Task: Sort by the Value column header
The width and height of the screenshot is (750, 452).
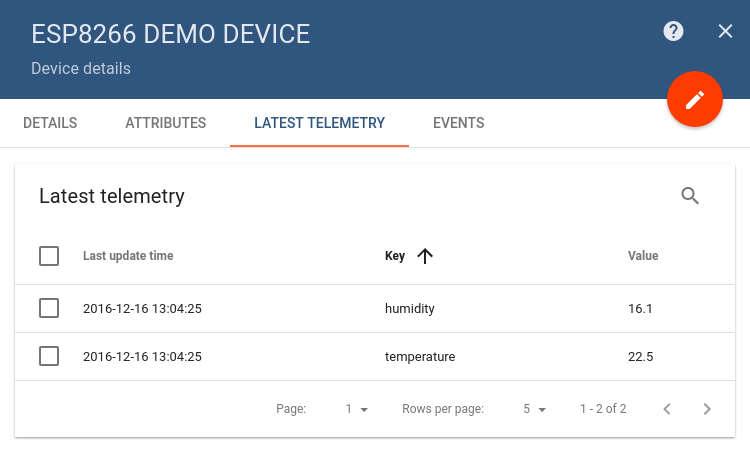Action: click(643, 256)
